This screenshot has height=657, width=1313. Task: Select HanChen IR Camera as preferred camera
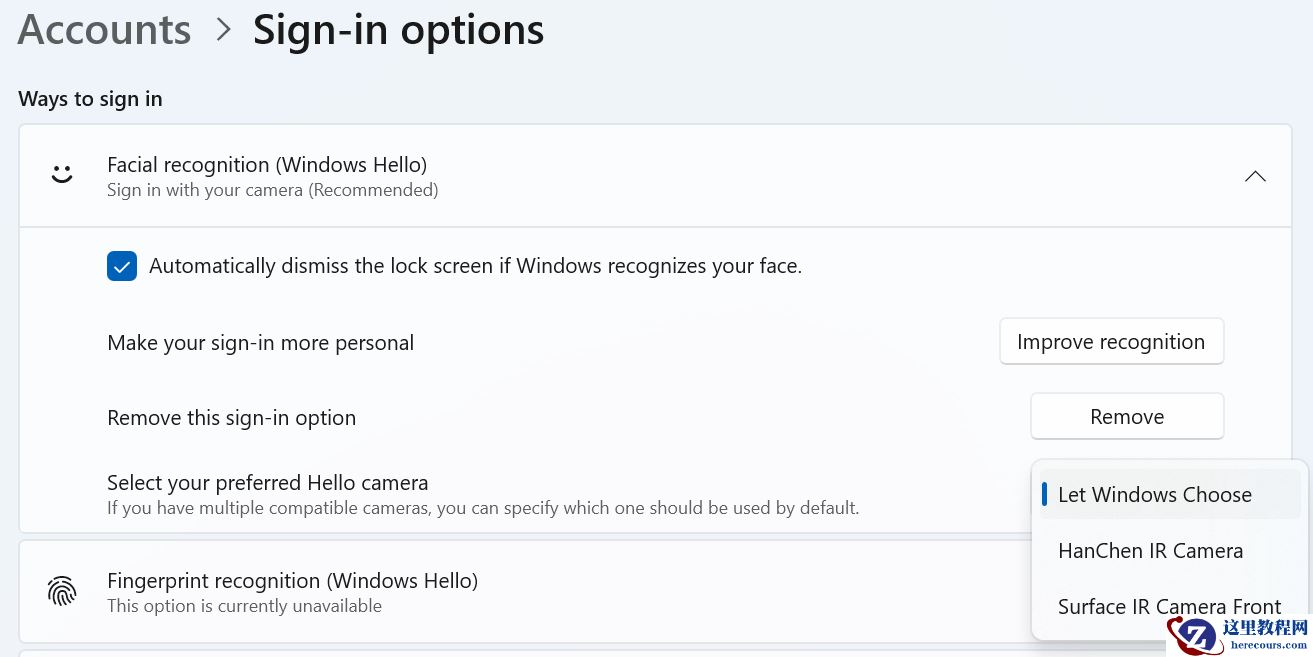[1150, 550]
